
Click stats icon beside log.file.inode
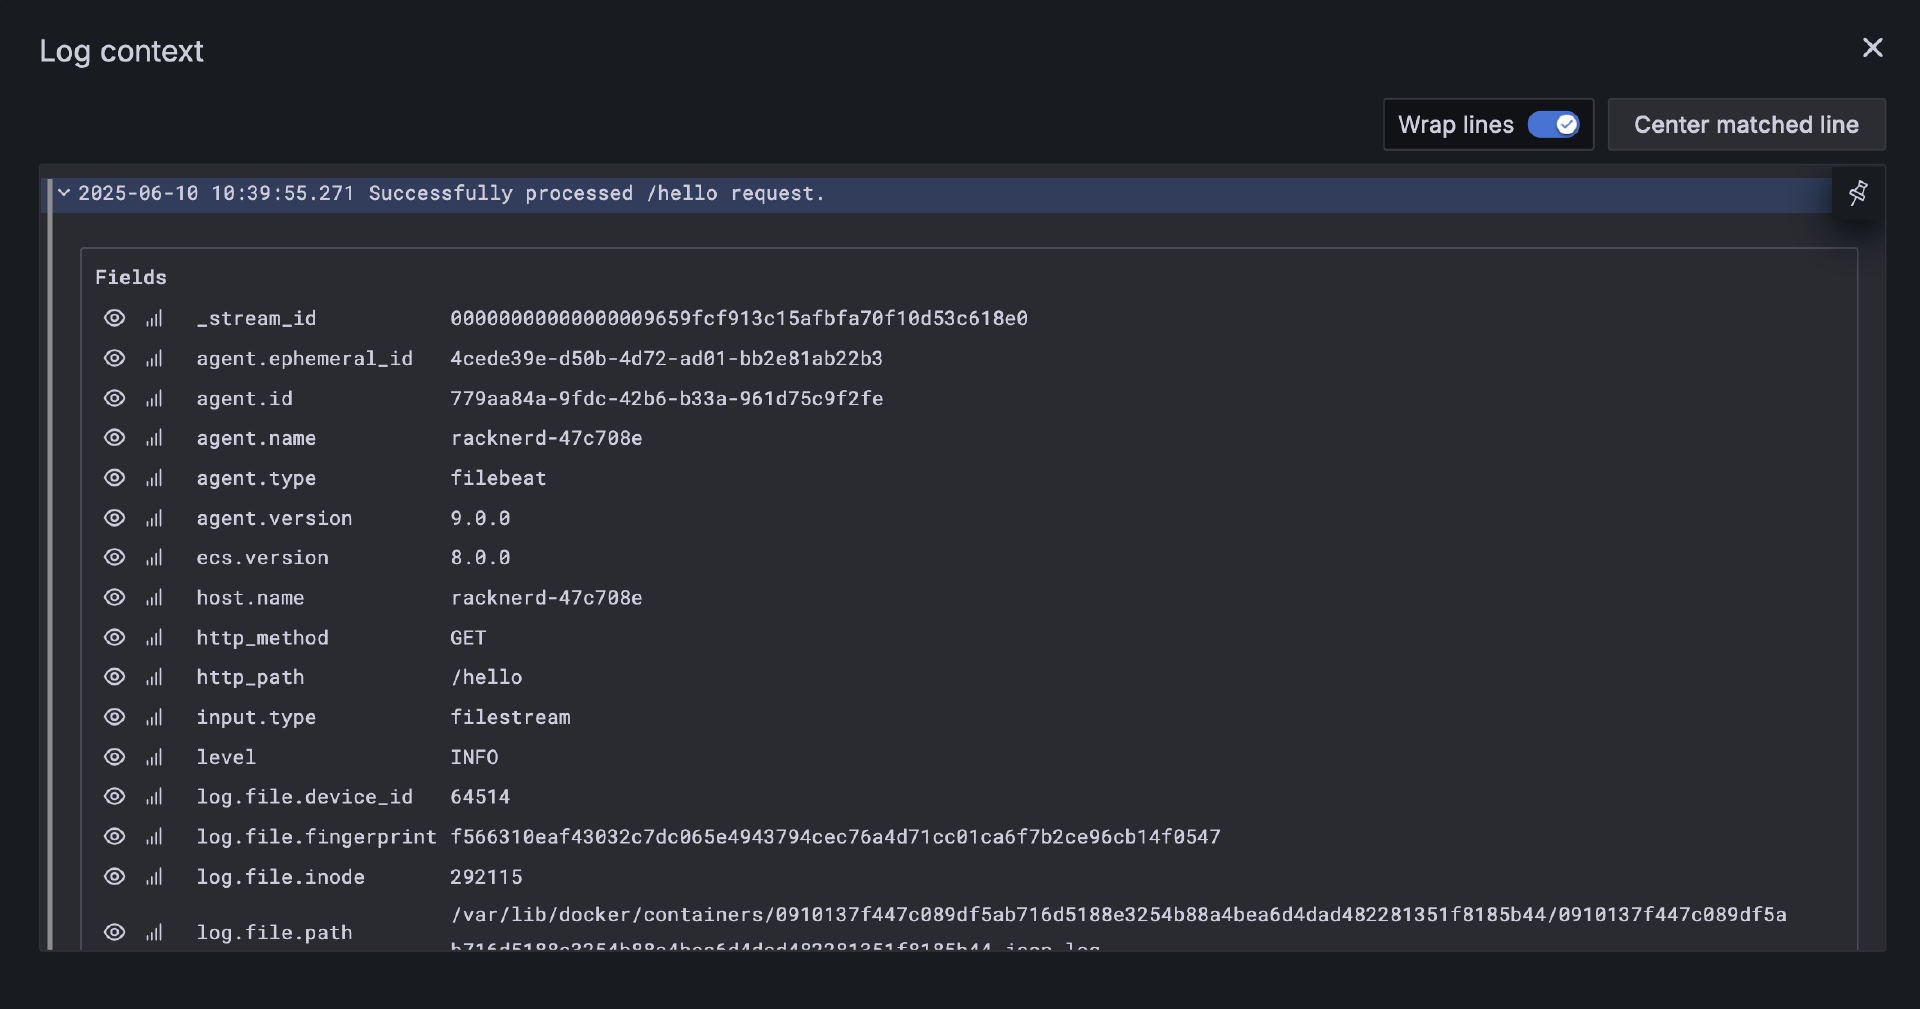click(154, 877)
